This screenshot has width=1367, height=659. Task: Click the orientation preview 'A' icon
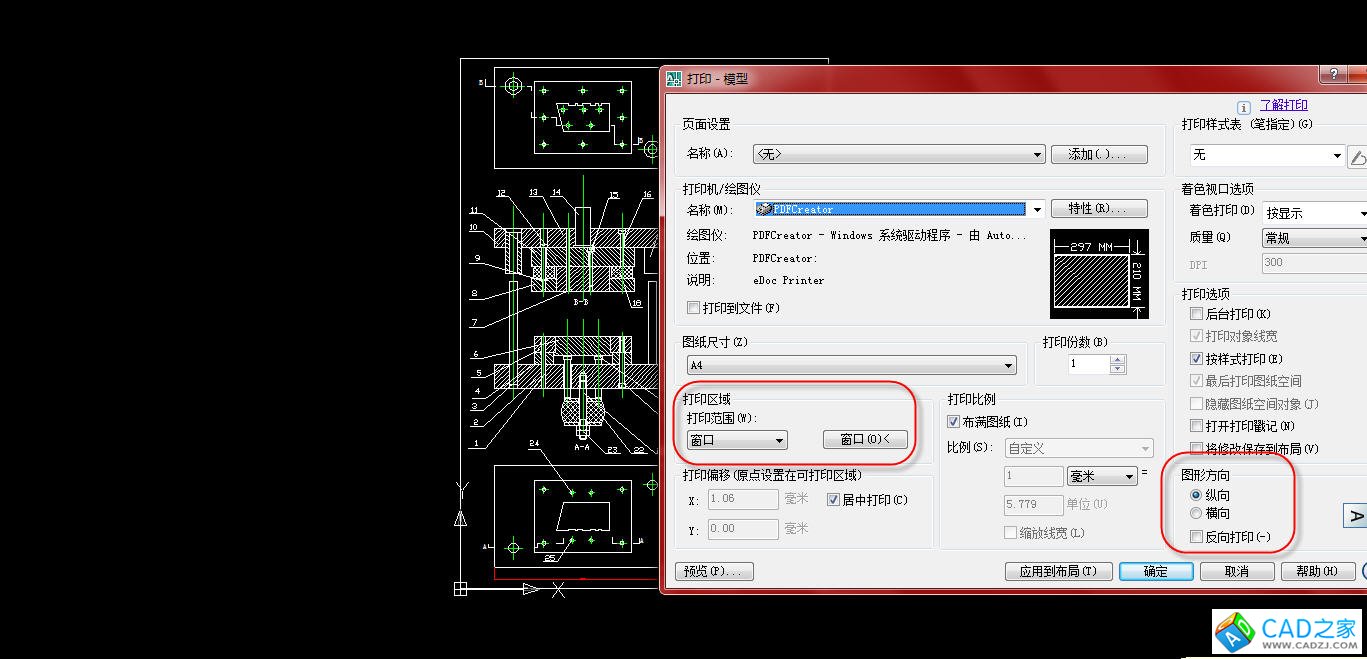point(1354,515)
